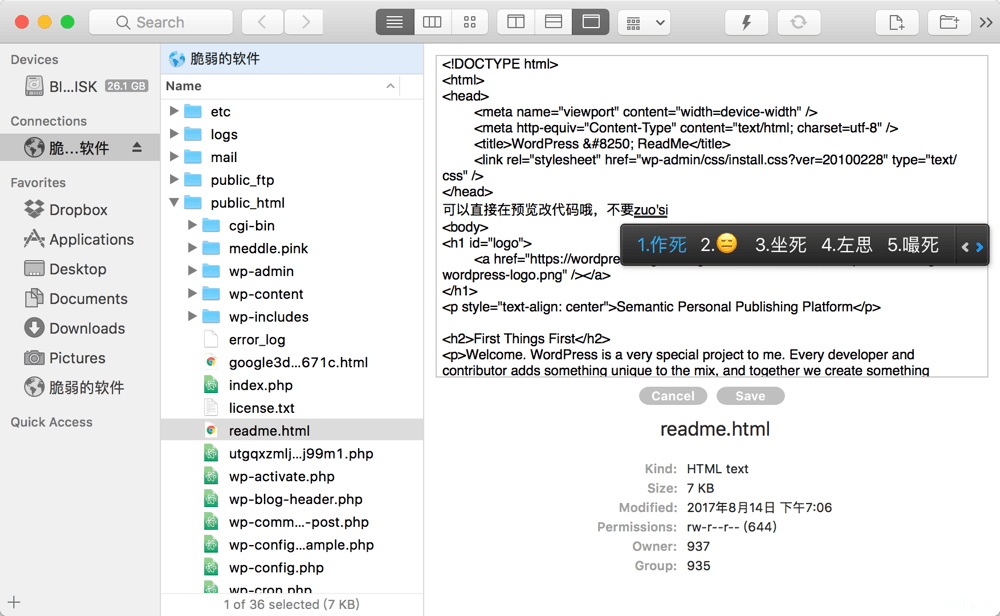Image resolution: width=1000 pixels, height=616 pixels.
Task: Expand the wp-admin folder
Action: pyautogui.click(x=192, y=271)
